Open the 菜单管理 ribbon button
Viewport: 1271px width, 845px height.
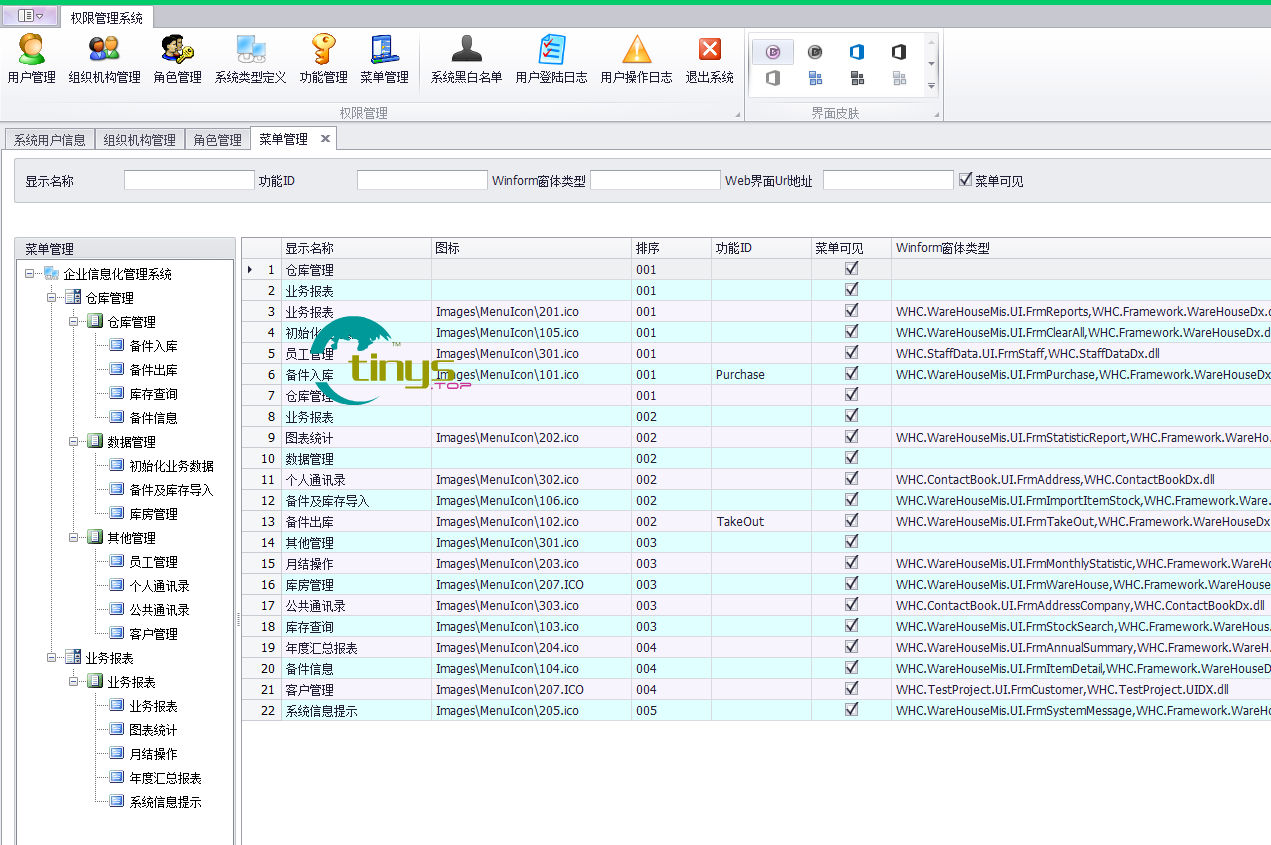click(384, 59)
